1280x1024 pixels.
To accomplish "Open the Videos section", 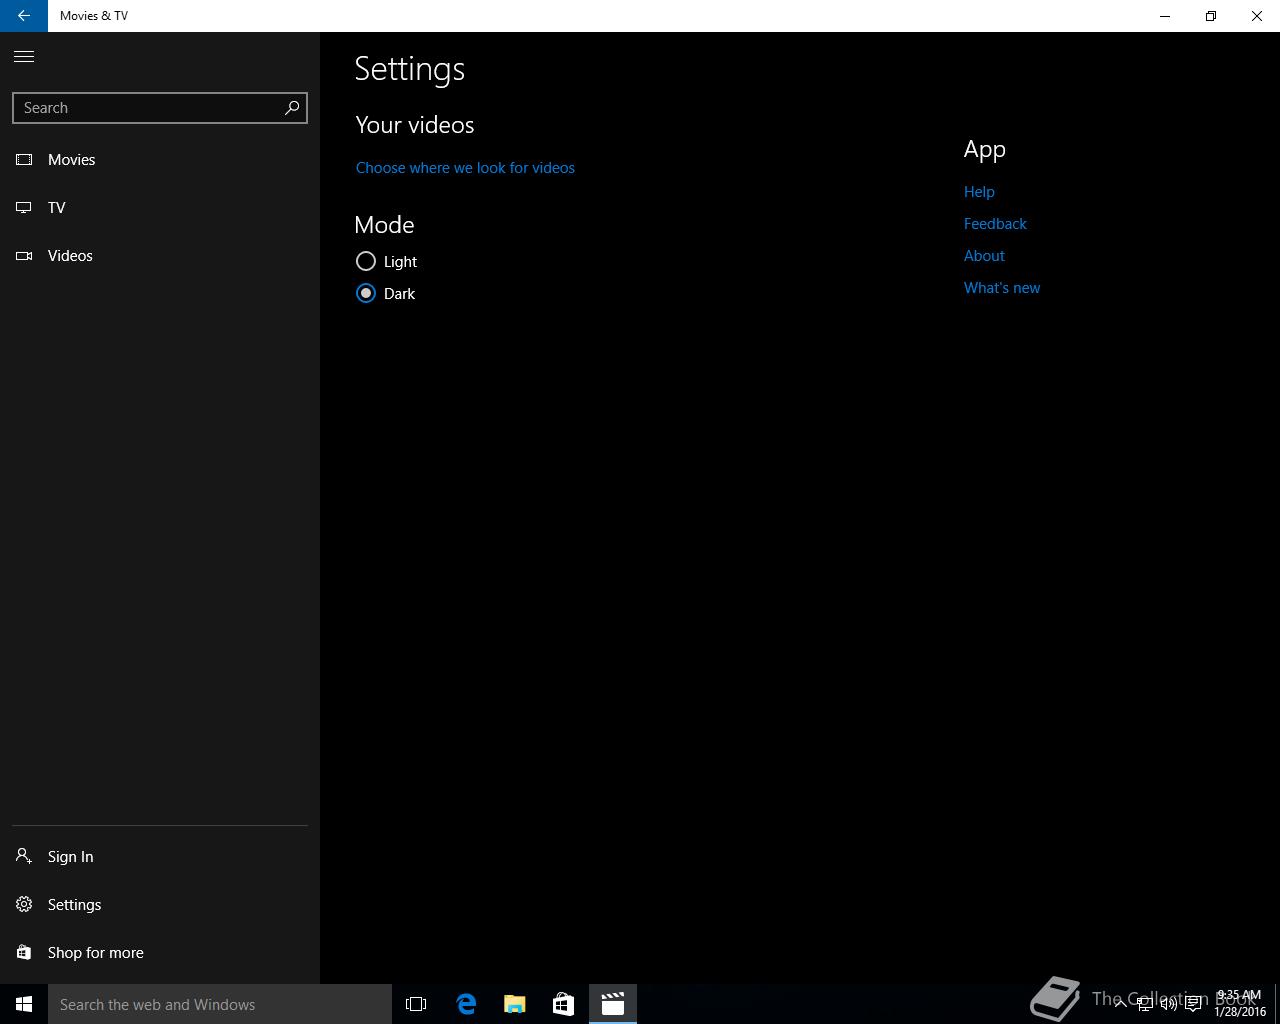I will [160, 256].
